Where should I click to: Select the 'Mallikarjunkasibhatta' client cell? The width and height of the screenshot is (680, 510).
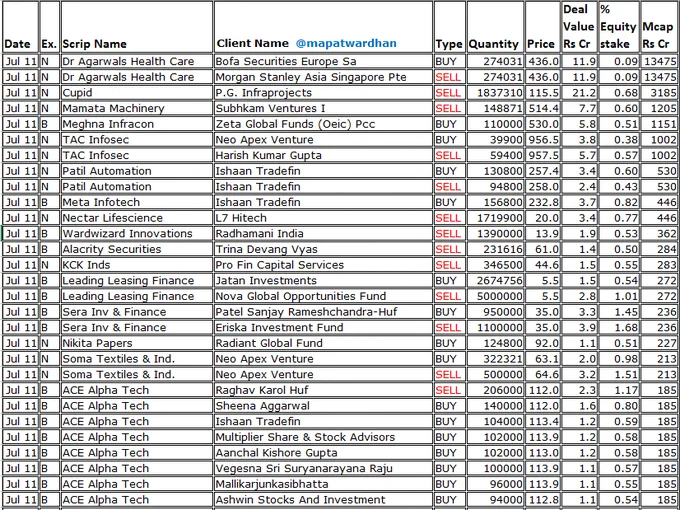[x=323, y=484]
